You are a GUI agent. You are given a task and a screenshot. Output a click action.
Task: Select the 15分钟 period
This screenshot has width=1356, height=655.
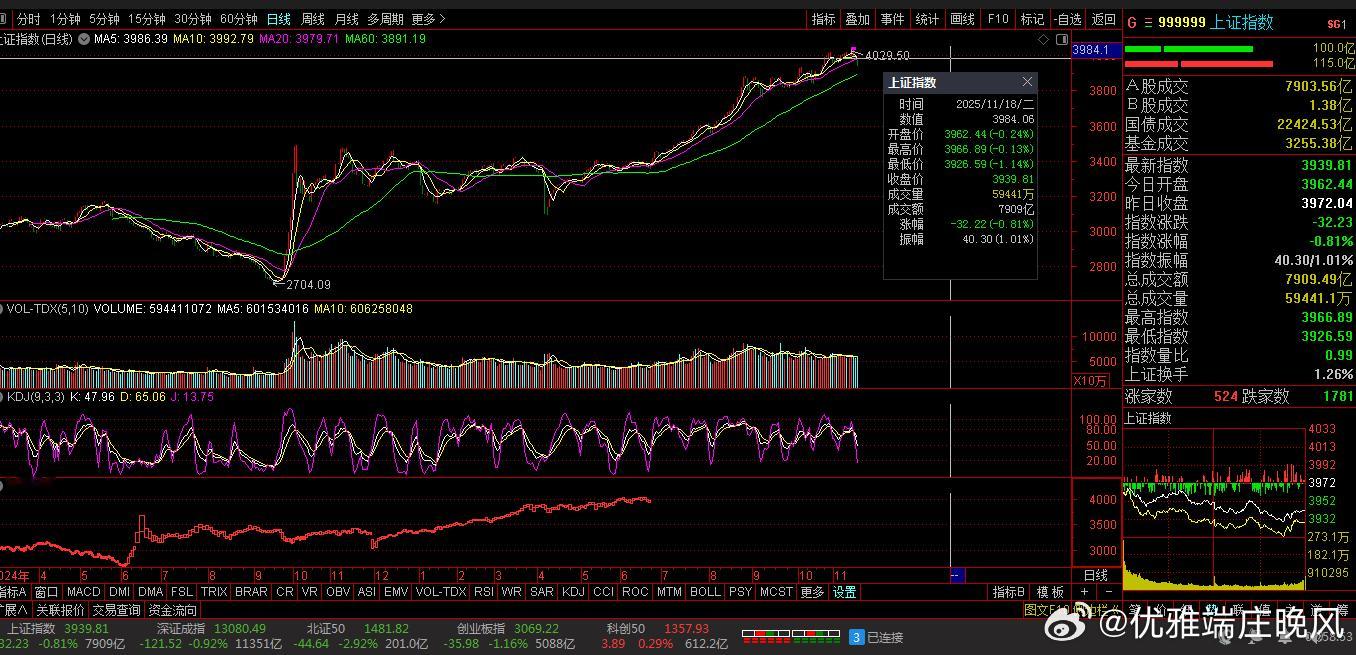(146, 19)
